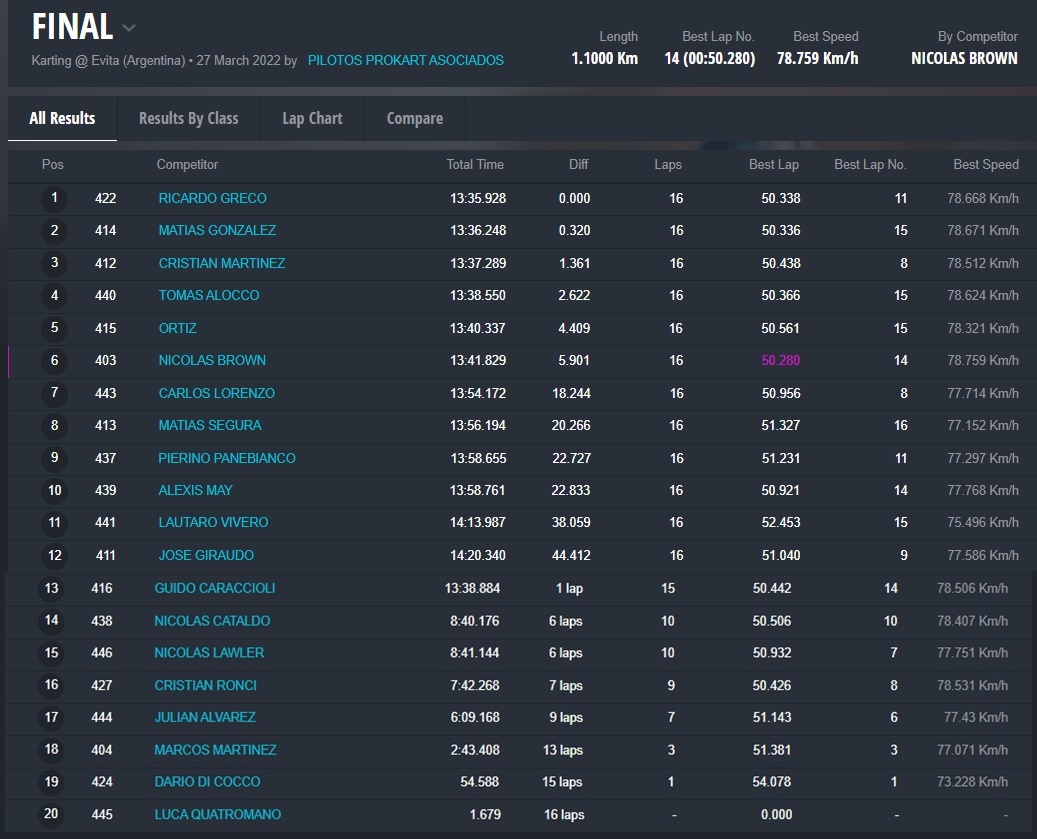View competitor LUCA QUATROMANO
The height and width of the screenshot is (839, 1037).
[217, 814]
